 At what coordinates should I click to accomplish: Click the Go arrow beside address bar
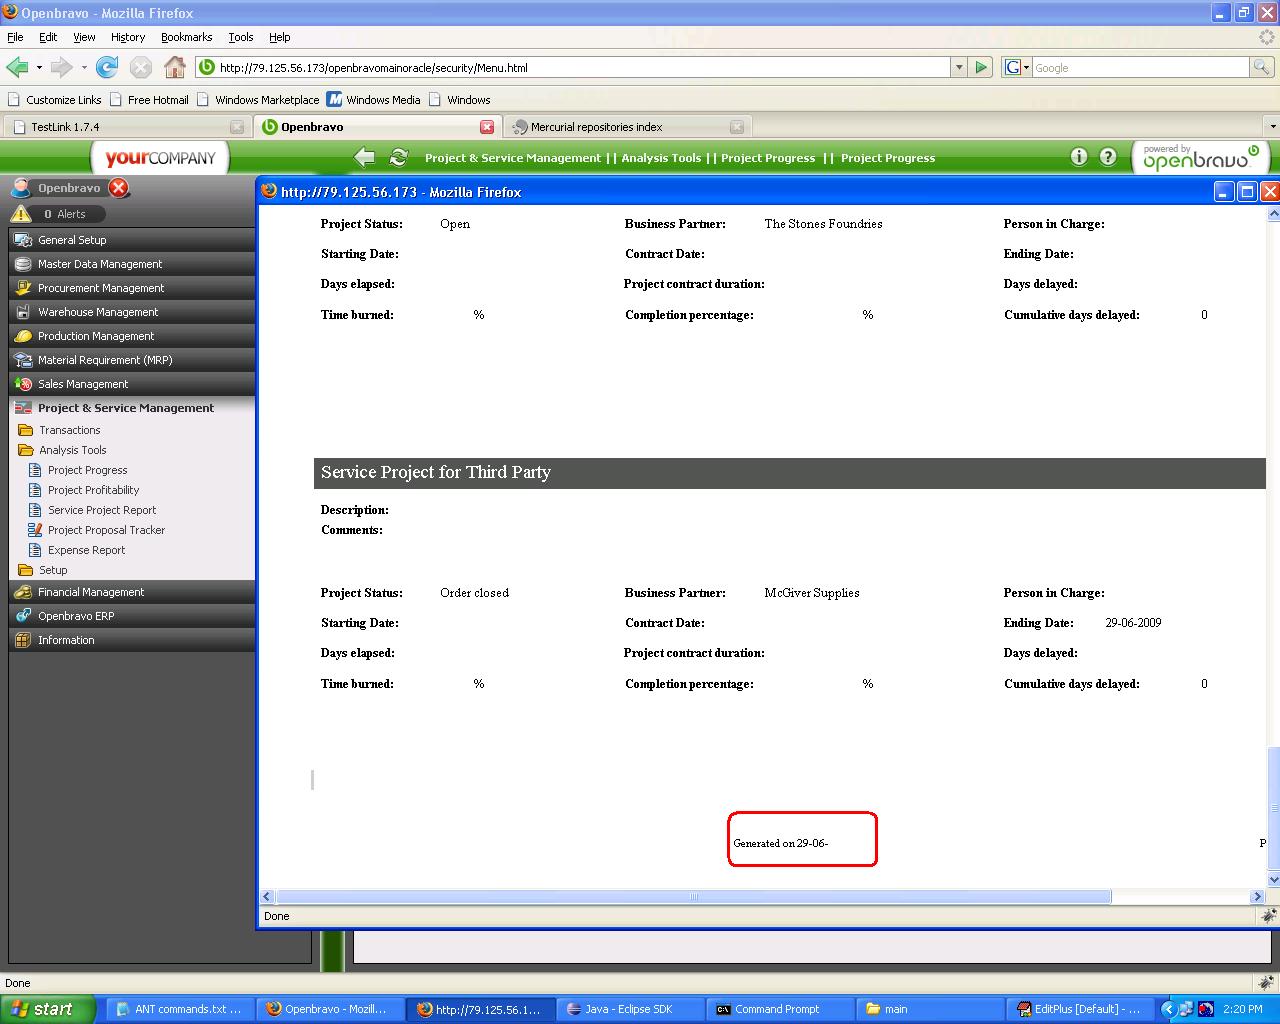coord(981,67)
